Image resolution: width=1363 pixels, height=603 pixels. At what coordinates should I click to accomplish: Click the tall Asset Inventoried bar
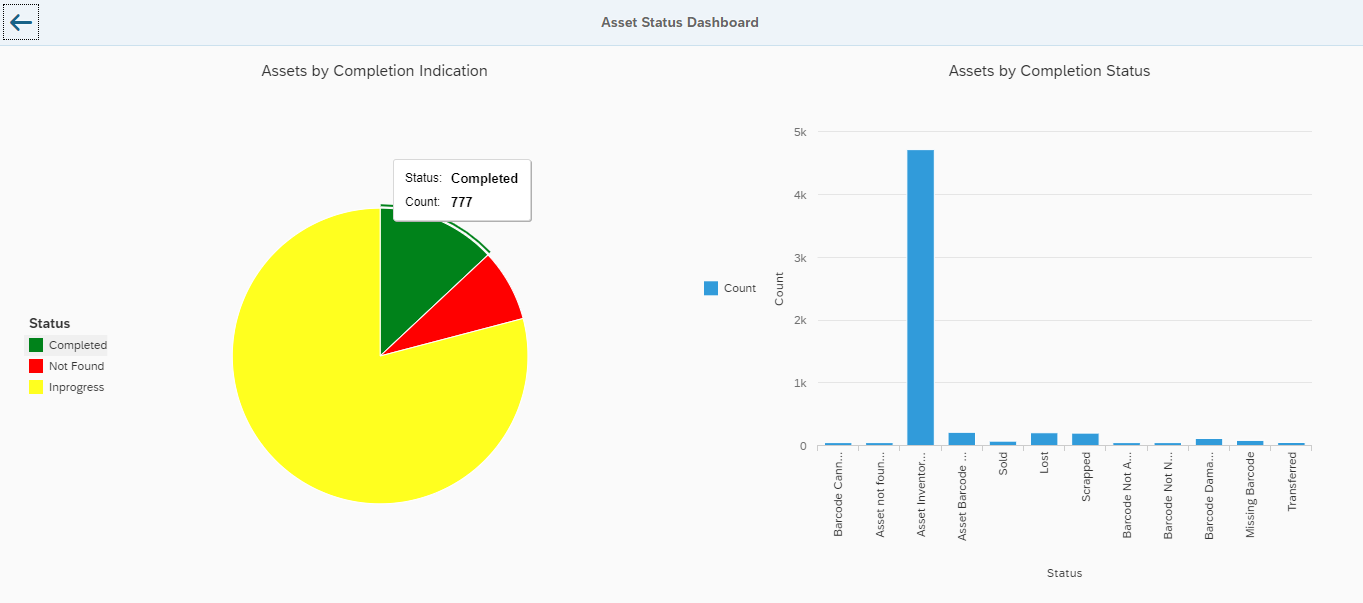[920, 300]
